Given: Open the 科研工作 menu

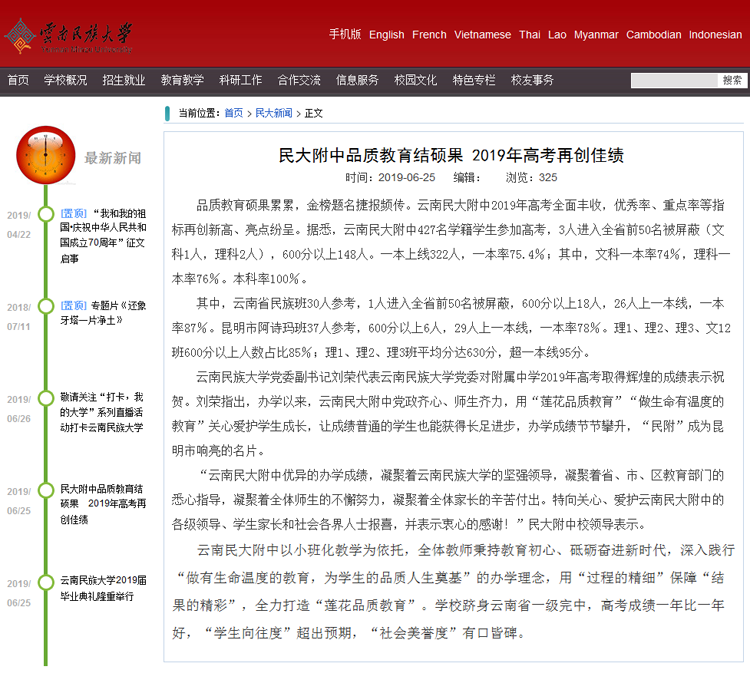Looking at the screenshot, I should [240, 80].
